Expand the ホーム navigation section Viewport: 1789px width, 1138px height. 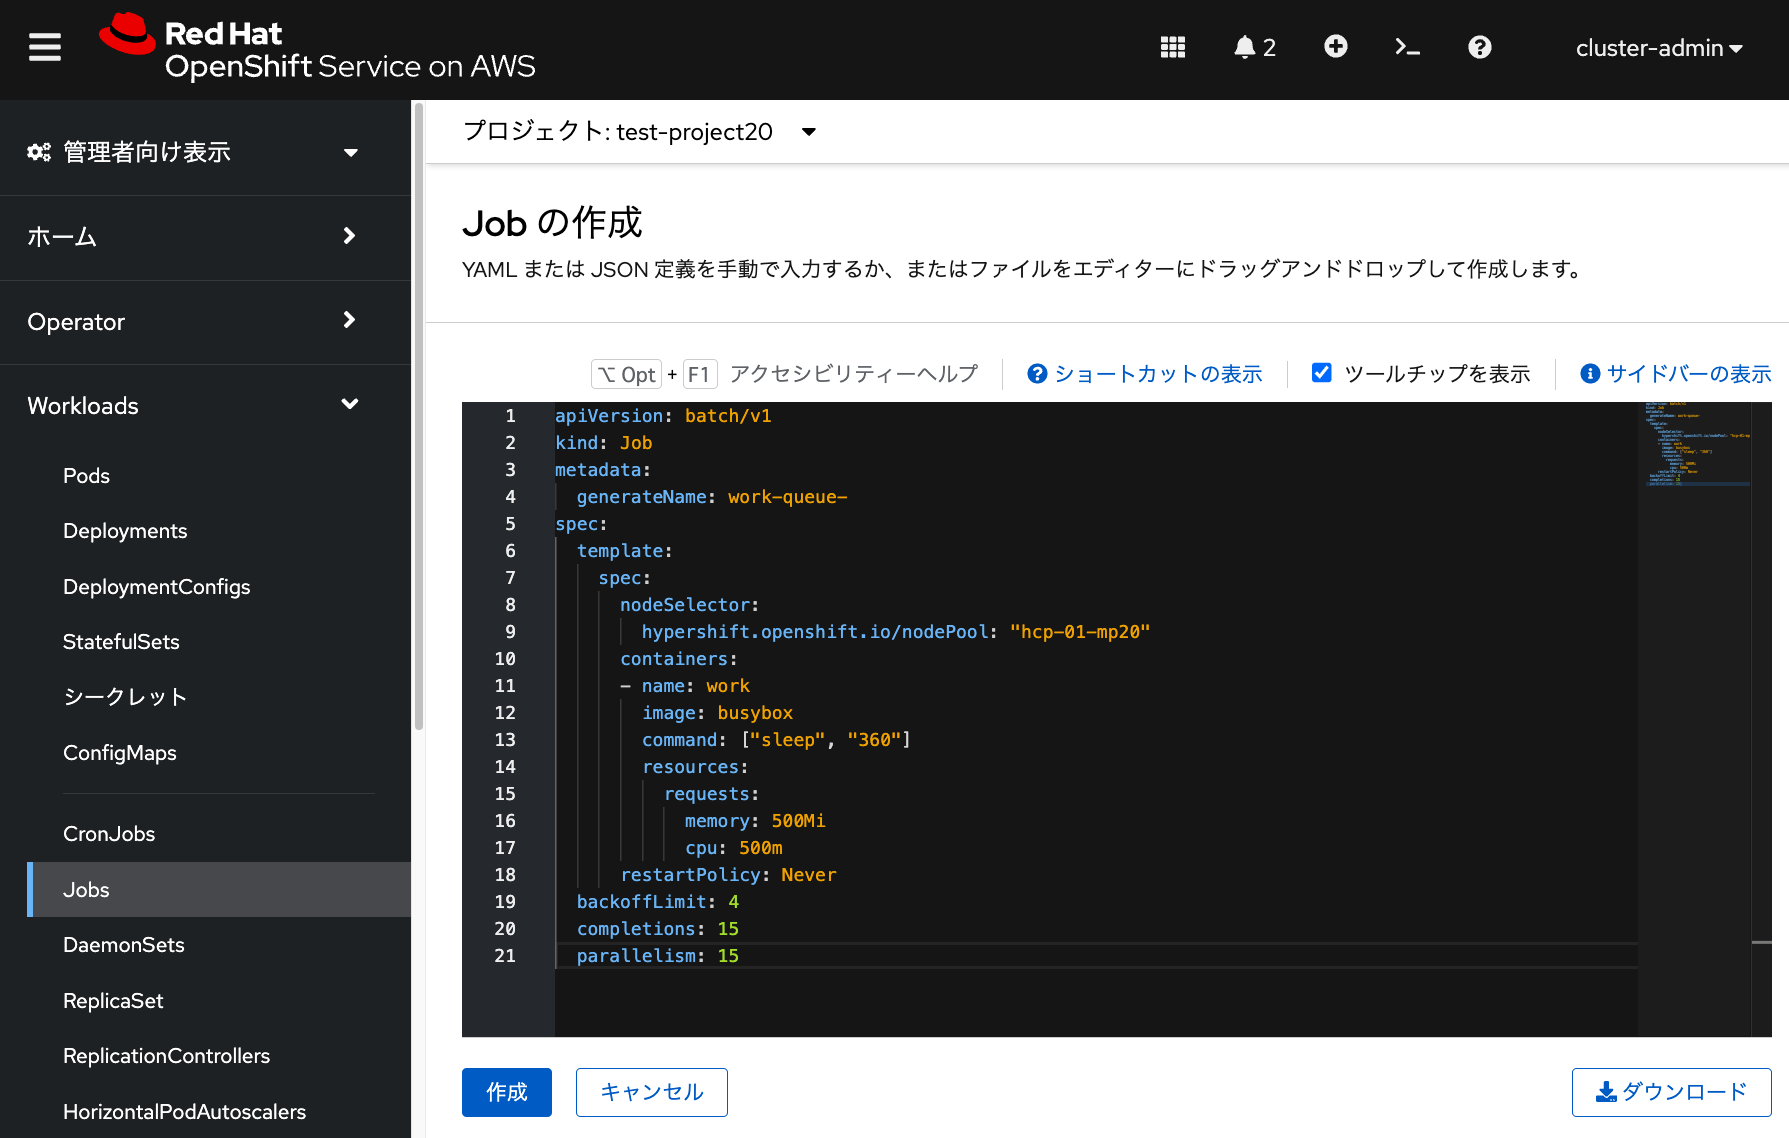click(x=193, y=237)
